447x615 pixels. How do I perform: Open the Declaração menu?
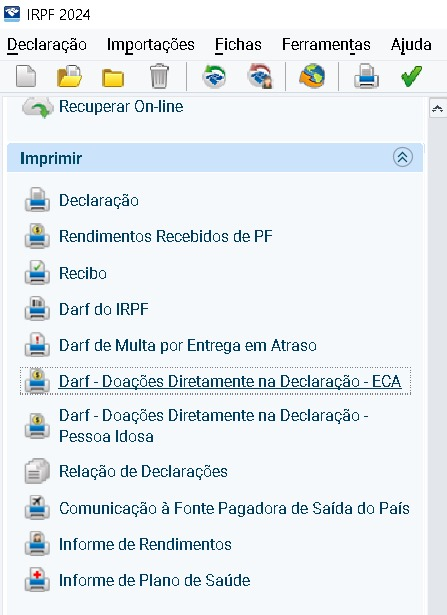[x=47, y=44]
